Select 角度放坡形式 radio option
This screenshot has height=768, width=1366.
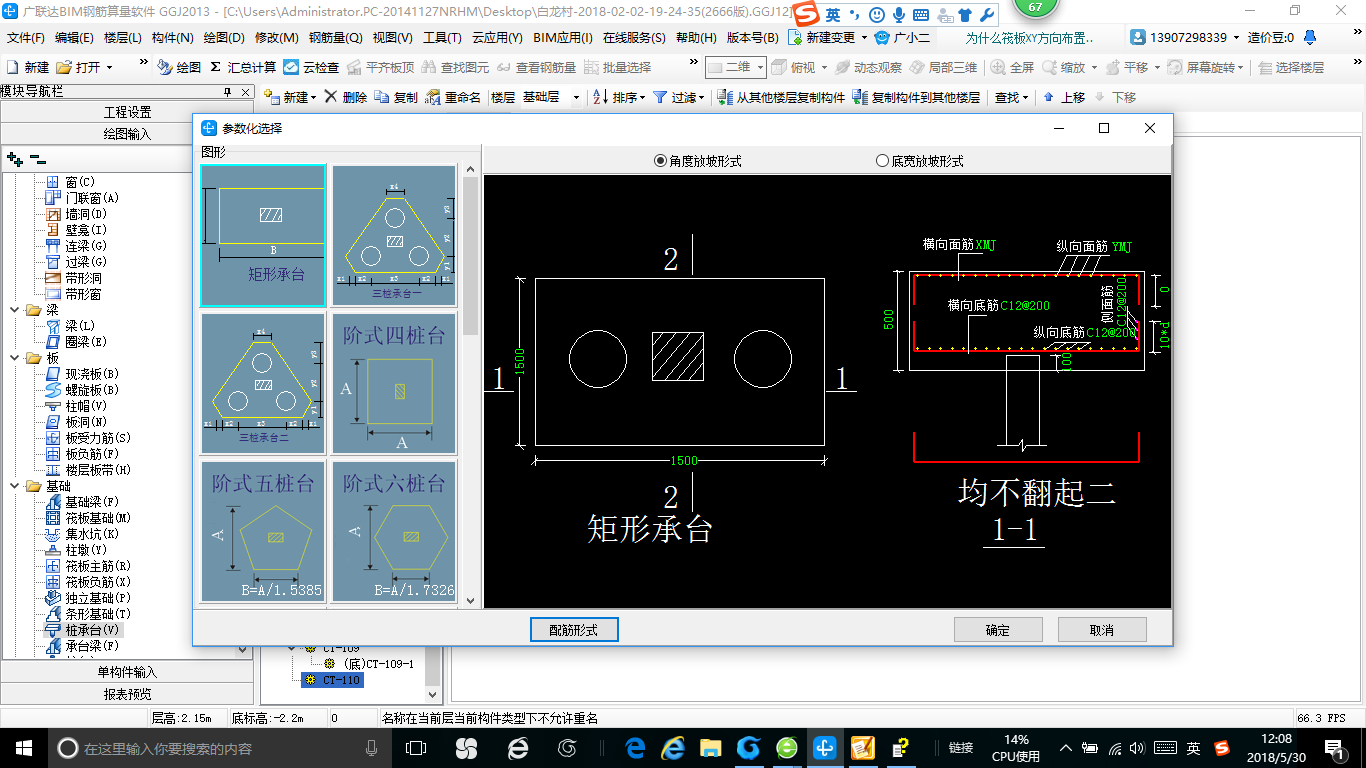[698, 160]
